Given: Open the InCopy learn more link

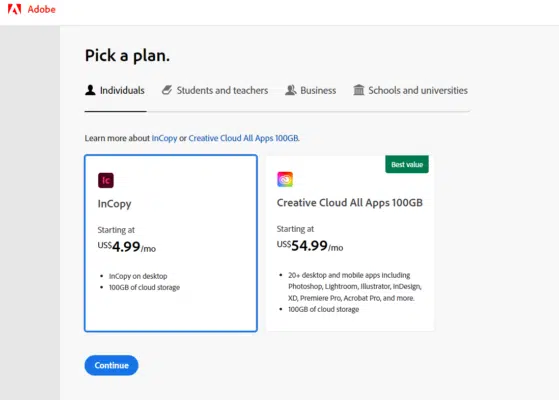Looking at the screenshot, I should (164, 138).
